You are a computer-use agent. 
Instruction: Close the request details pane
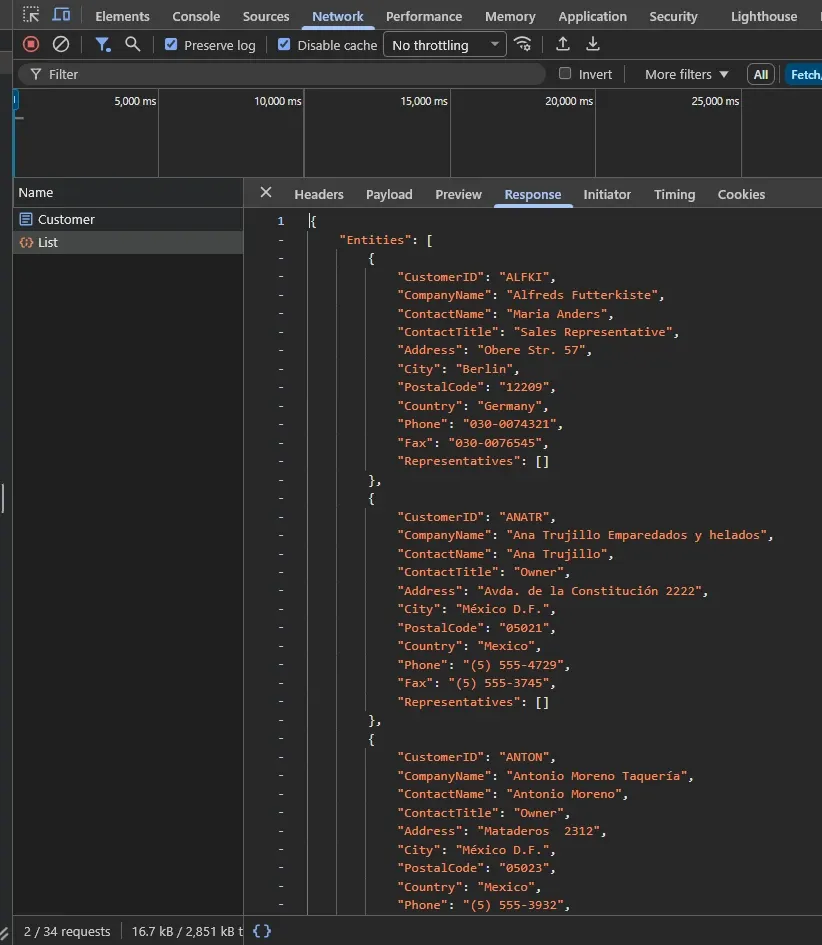[x=266, y=192]
